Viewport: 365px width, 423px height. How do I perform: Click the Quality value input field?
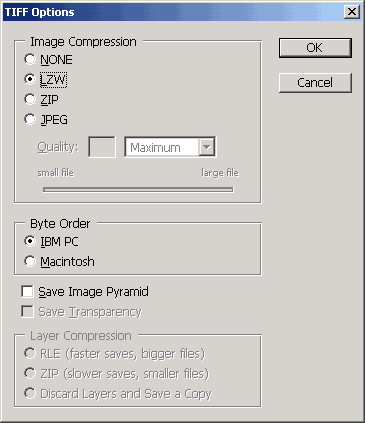coord(102,147)
